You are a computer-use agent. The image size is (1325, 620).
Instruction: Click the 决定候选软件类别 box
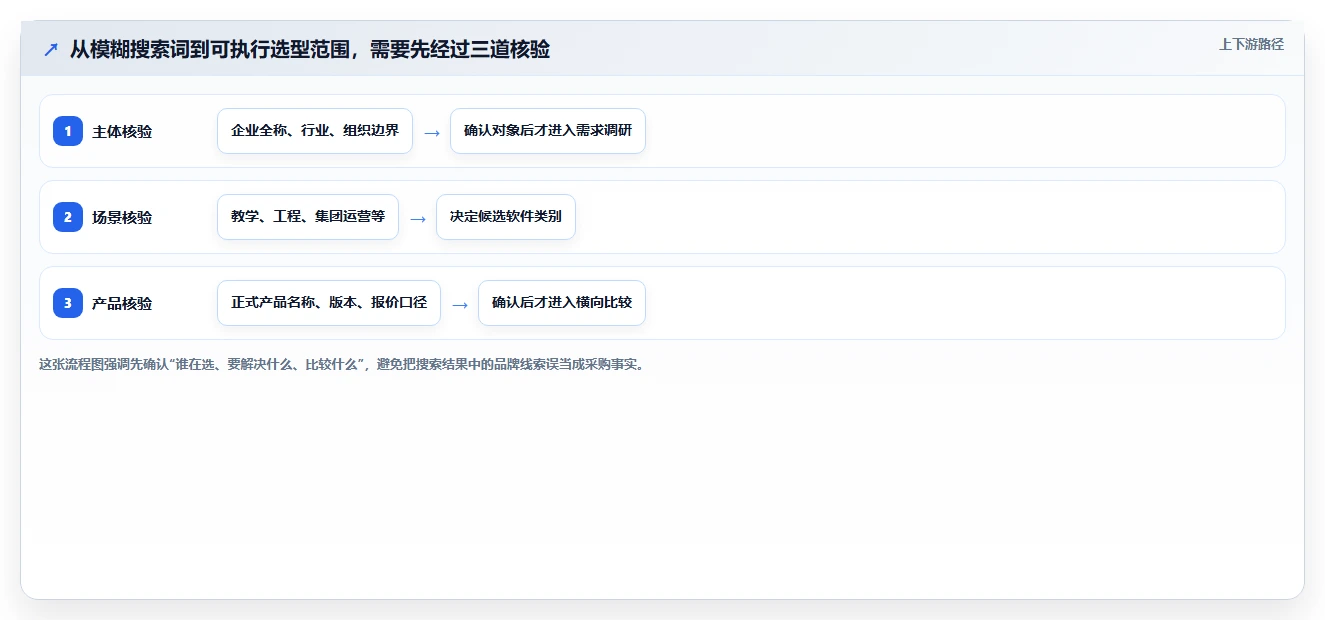tap(506, 217)
